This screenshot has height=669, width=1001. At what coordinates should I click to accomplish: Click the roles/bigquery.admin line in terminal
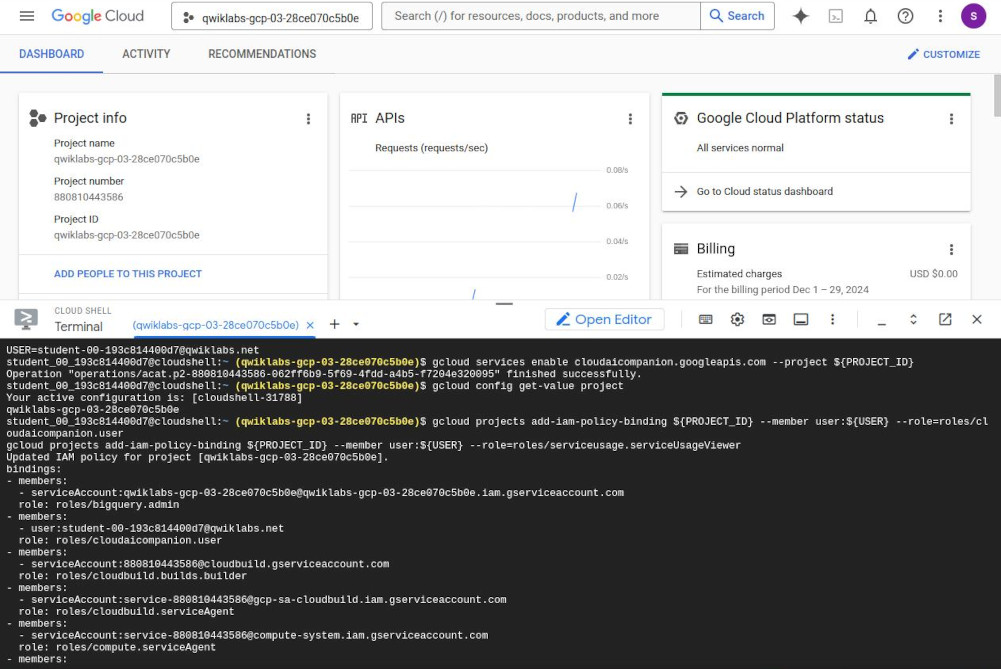99,505
